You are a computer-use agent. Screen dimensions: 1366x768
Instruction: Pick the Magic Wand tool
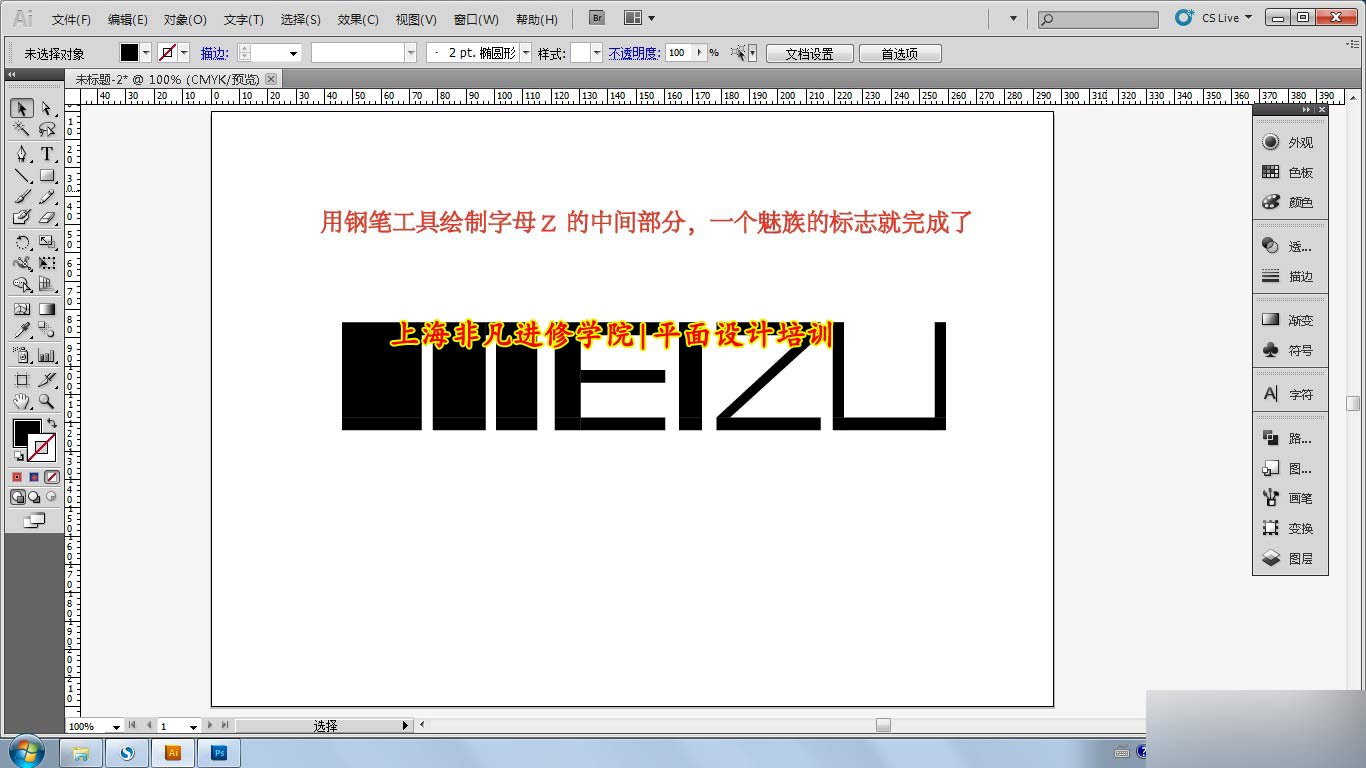tap(22, 130)
